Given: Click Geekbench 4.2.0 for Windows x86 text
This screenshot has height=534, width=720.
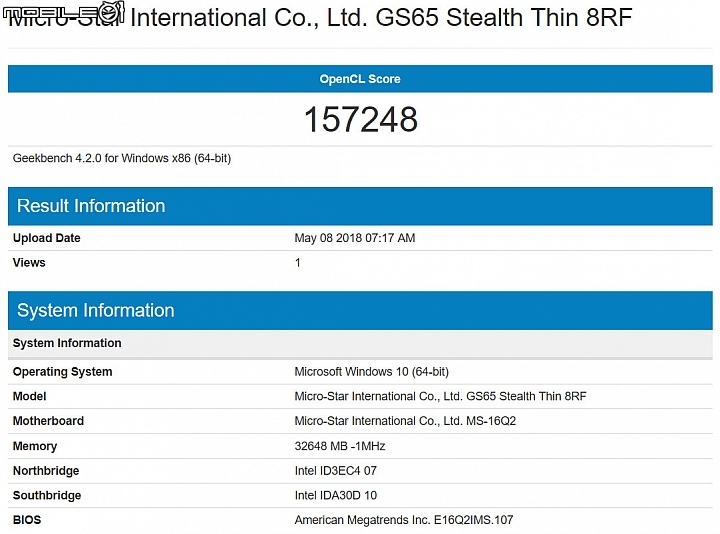Looking at the screenshot, I should 122,158.
